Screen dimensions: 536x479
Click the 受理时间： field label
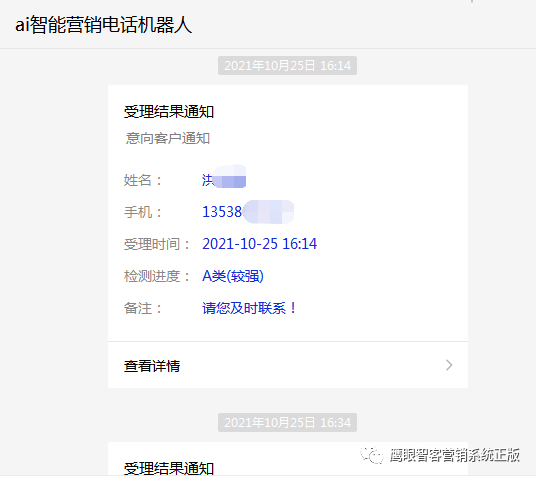click(x=157, y=244)
